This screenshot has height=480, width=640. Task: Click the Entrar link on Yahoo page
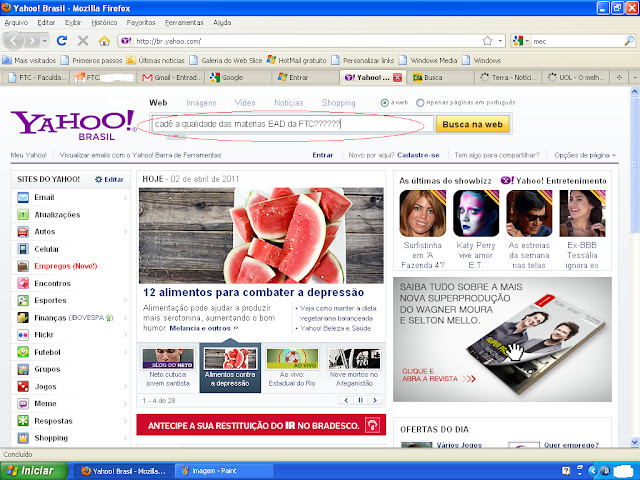point(322,155)
